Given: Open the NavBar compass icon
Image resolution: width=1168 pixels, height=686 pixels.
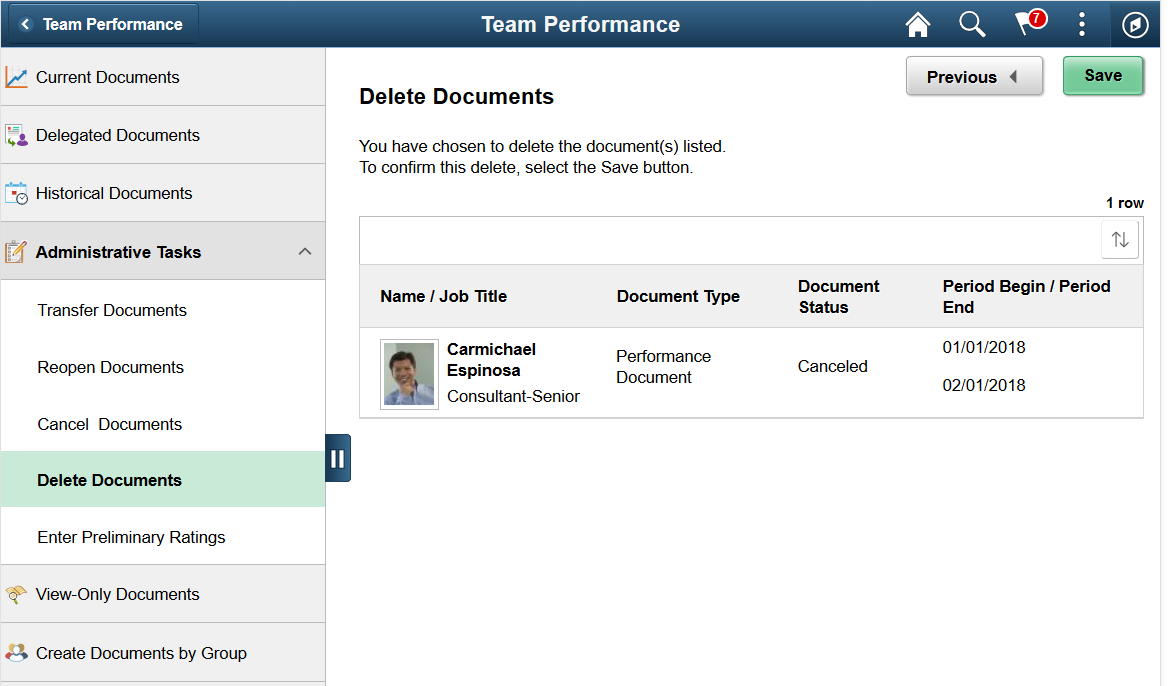Looking at the screenshot, I should (x=1135, y=25).
